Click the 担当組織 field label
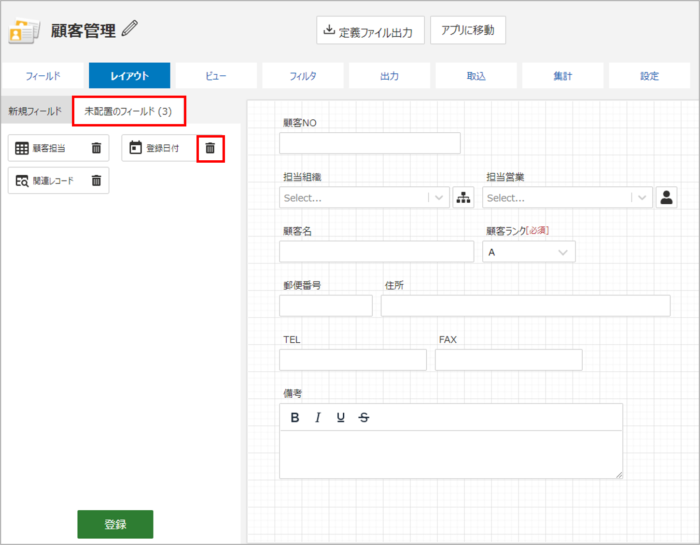The height and width of the screenshot is (545, 700). [x=302, y=177]
